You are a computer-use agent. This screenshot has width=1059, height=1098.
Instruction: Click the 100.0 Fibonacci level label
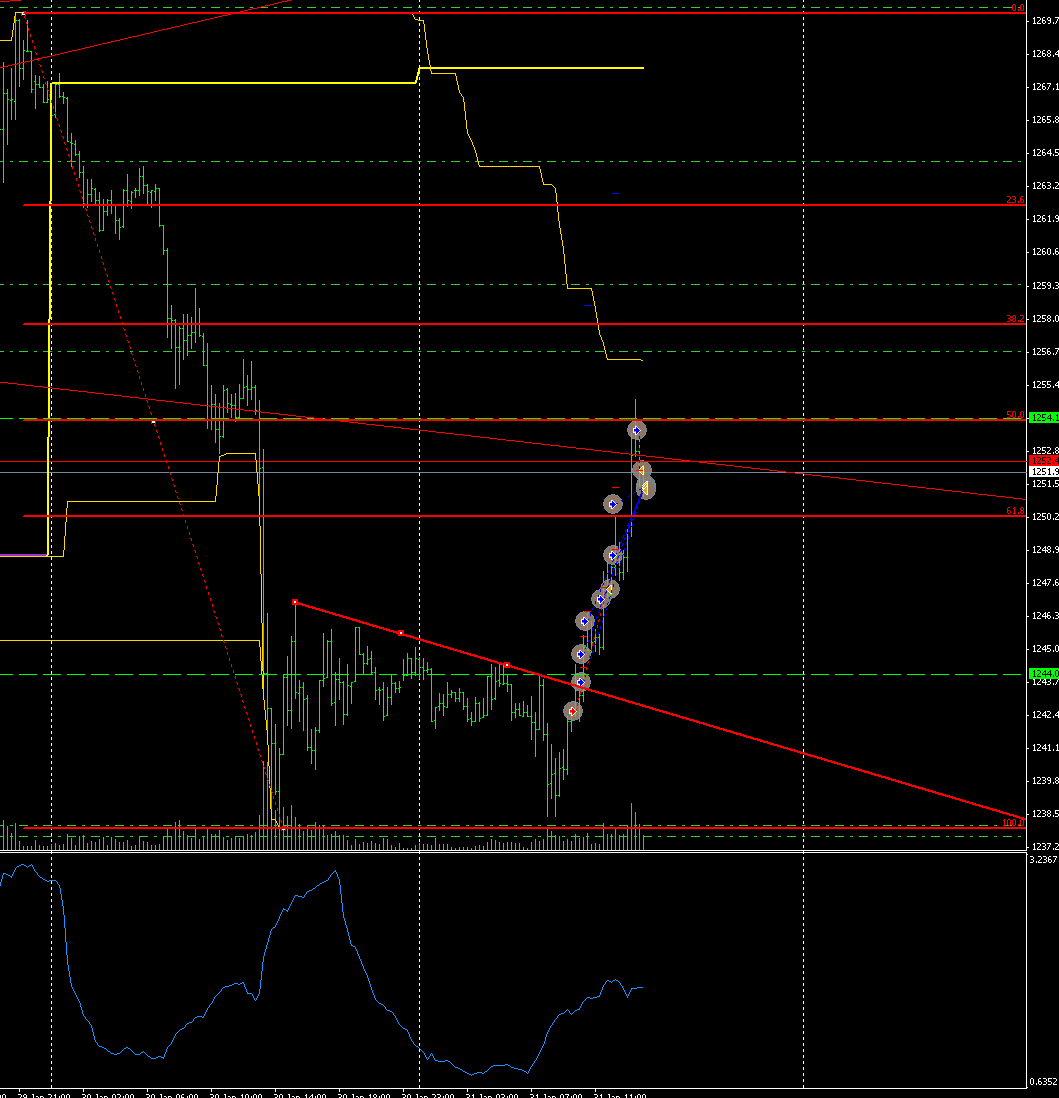[x=1014, y=822]
